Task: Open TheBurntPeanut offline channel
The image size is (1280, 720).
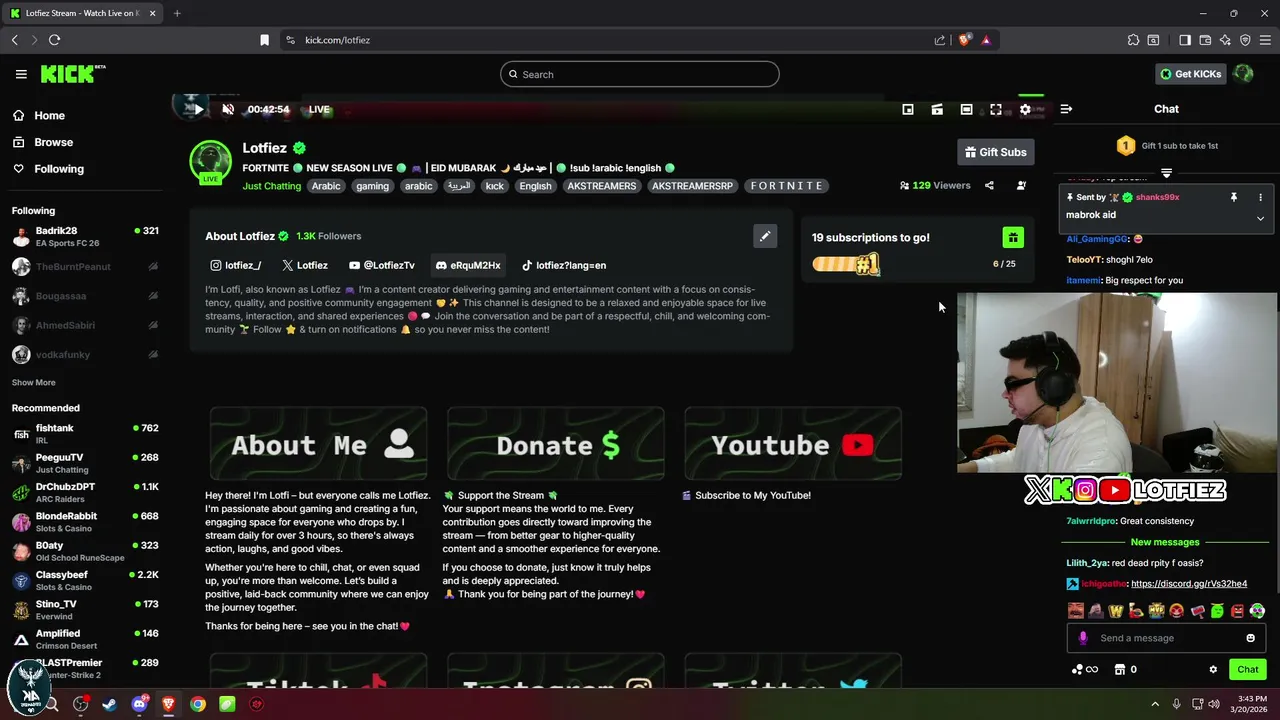Action: click(x=85, y=267)
